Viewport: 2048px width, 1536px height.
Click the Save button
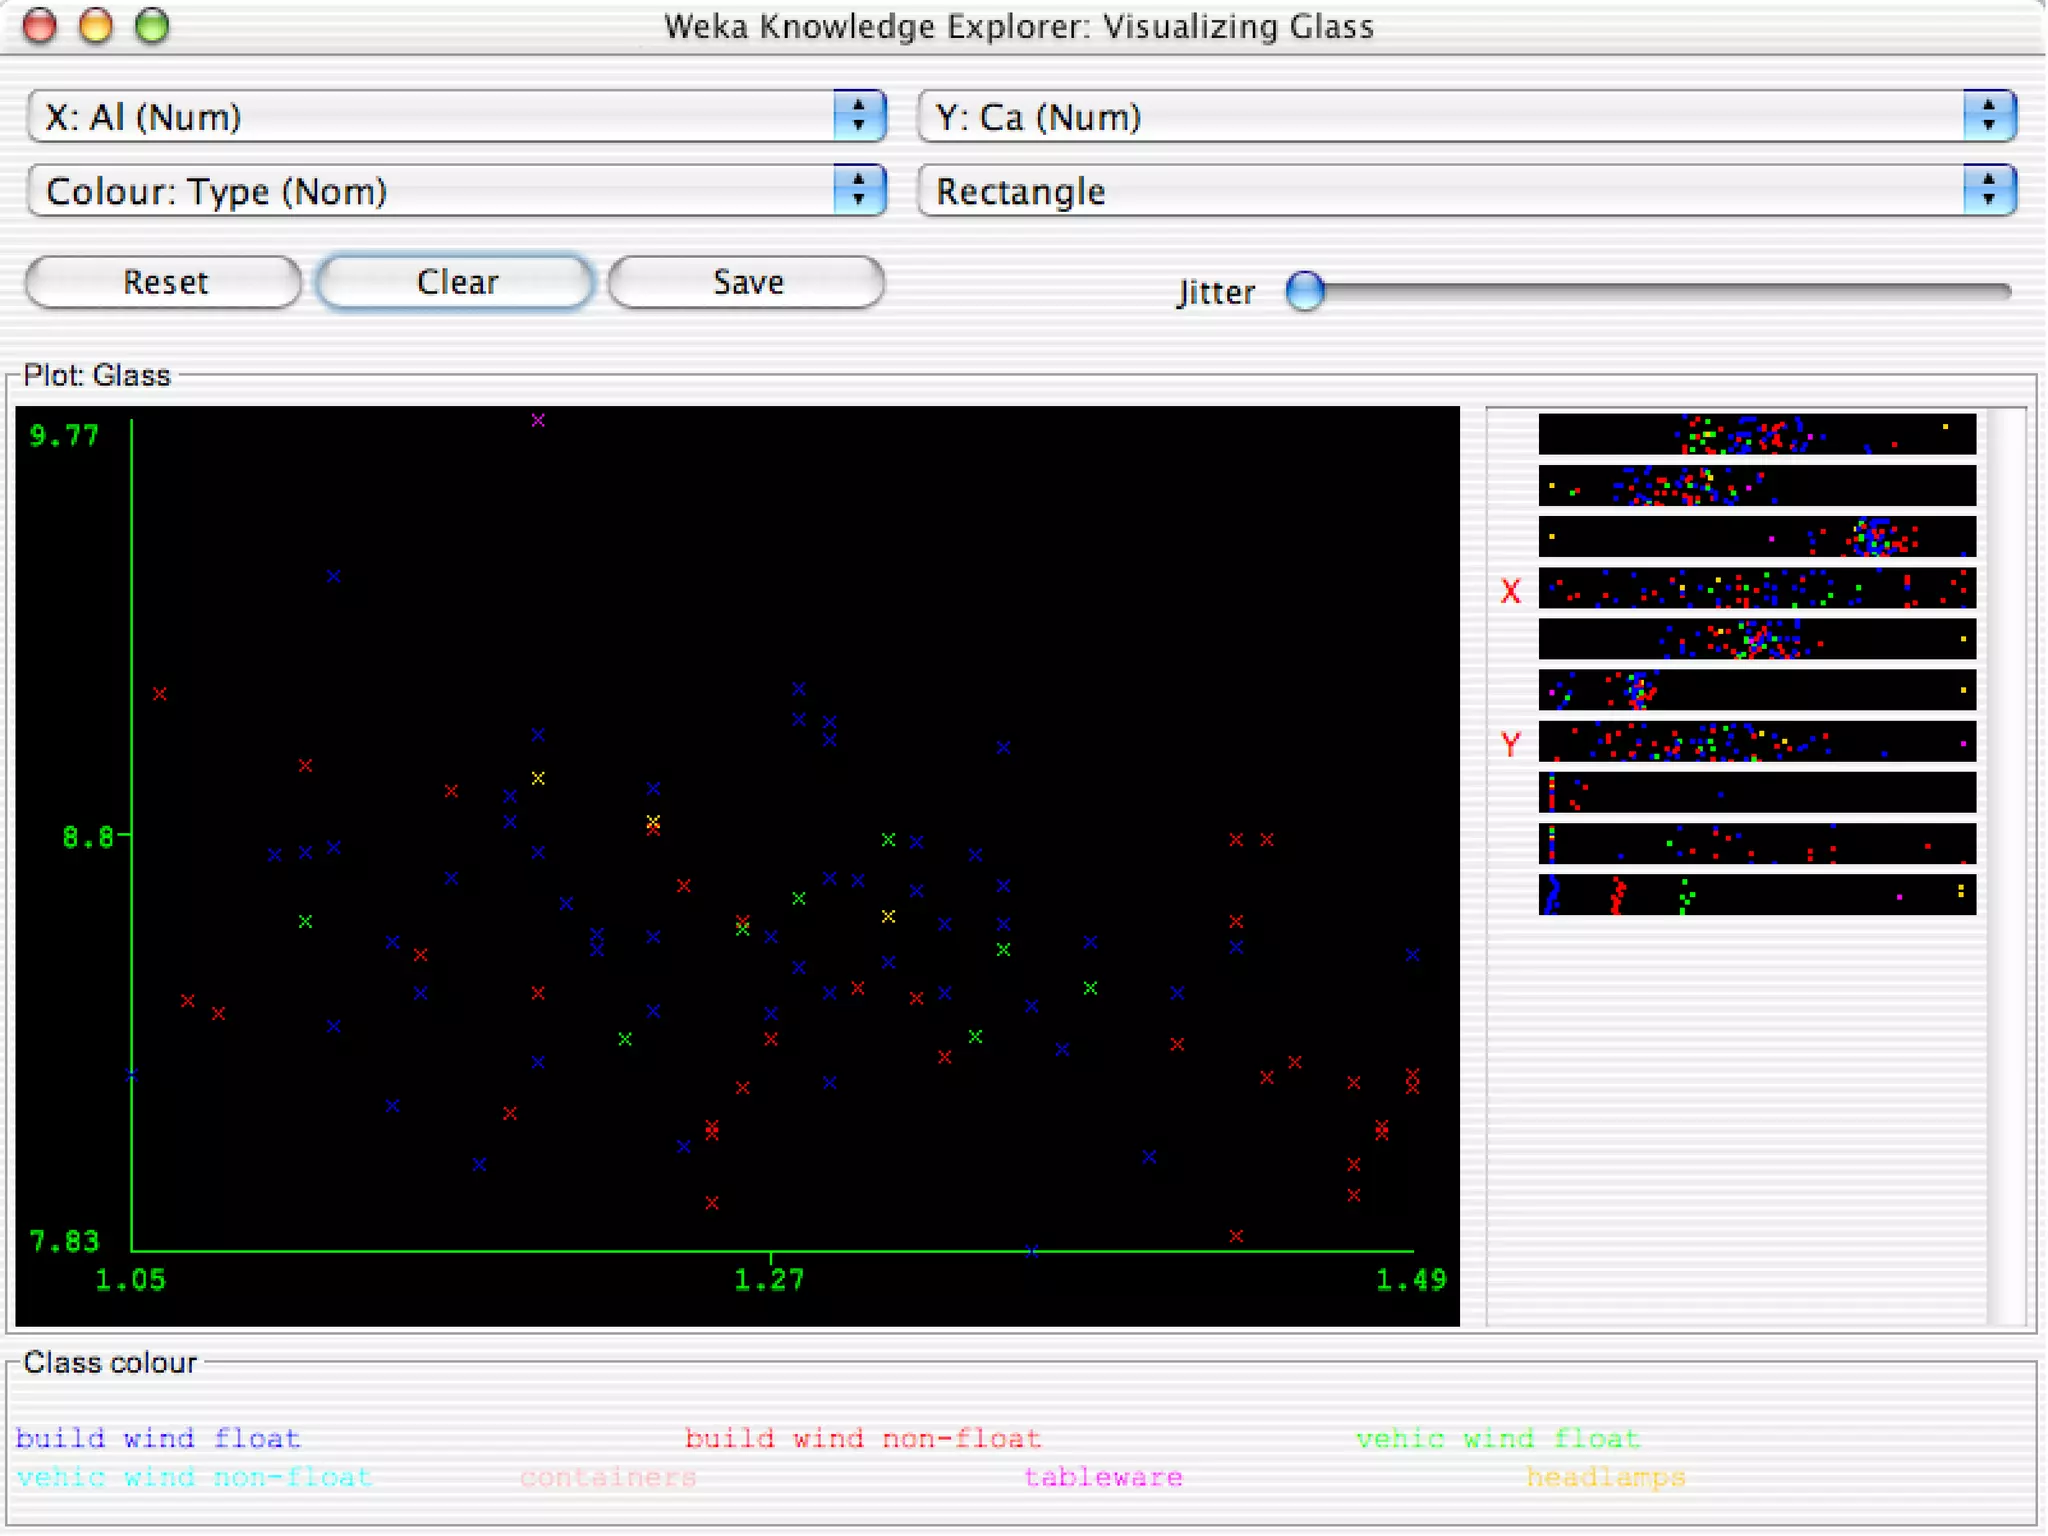coord(746,282)
